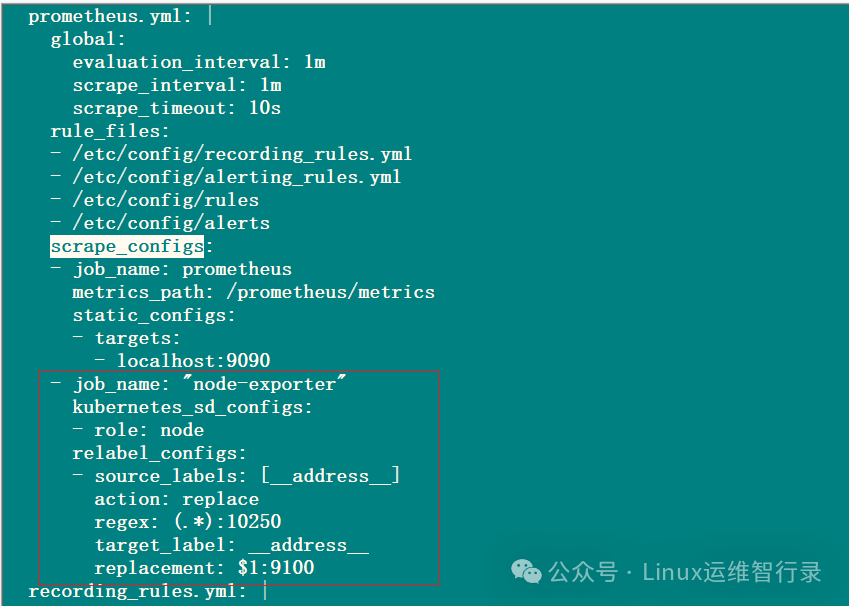Click the localhost:9090 target
Image resolution: width=849 pixels, height=606 pixels.
tap(193, 360)
